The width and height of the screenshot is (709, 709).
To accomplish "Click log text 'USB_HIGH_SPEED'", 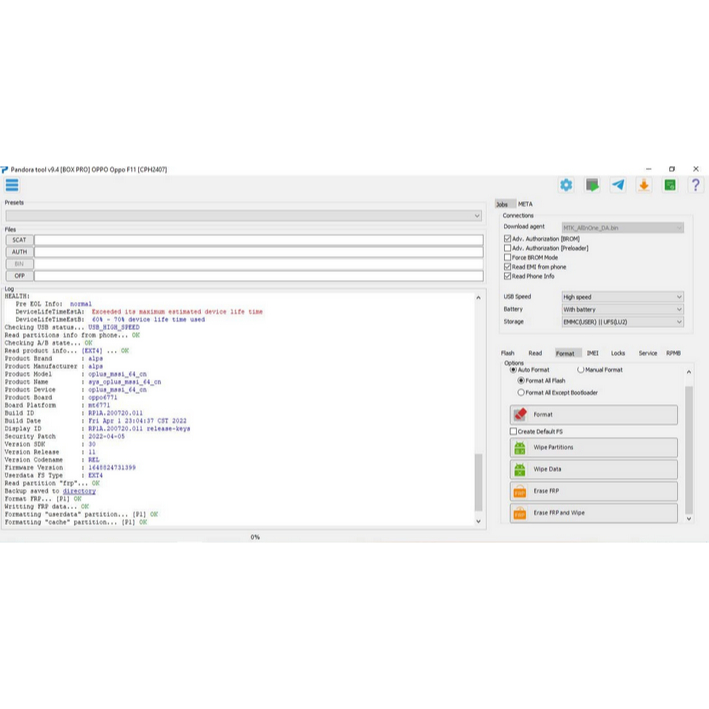I will (x=114, y=327).
